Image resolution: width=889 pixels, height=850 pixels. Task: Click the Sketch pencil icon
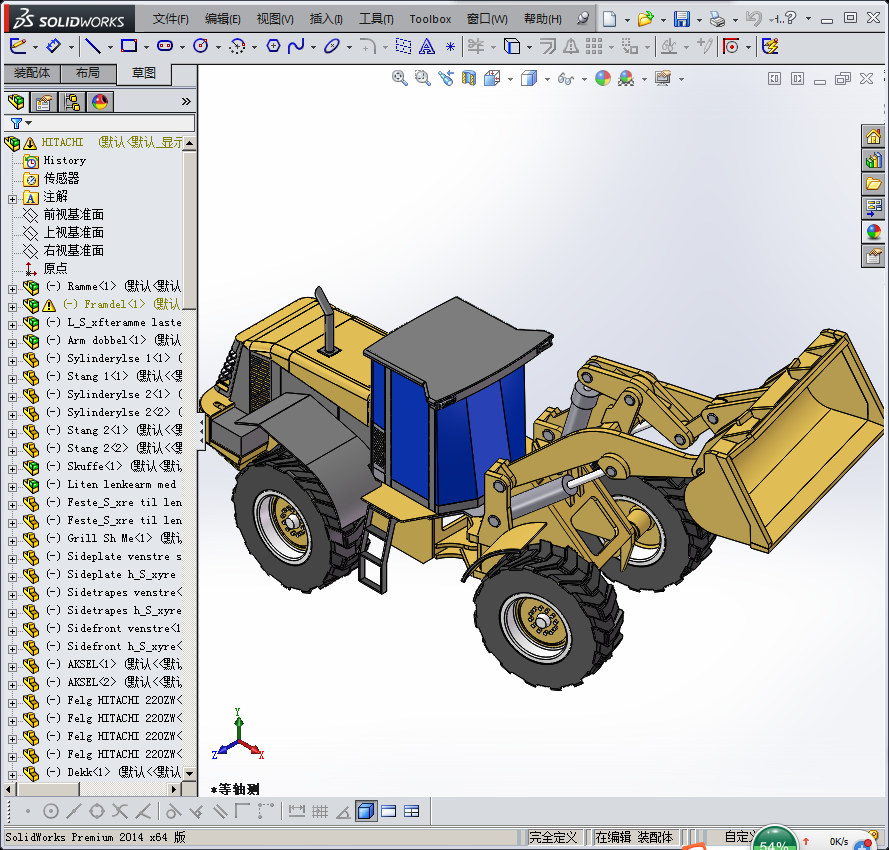point(18,46)
